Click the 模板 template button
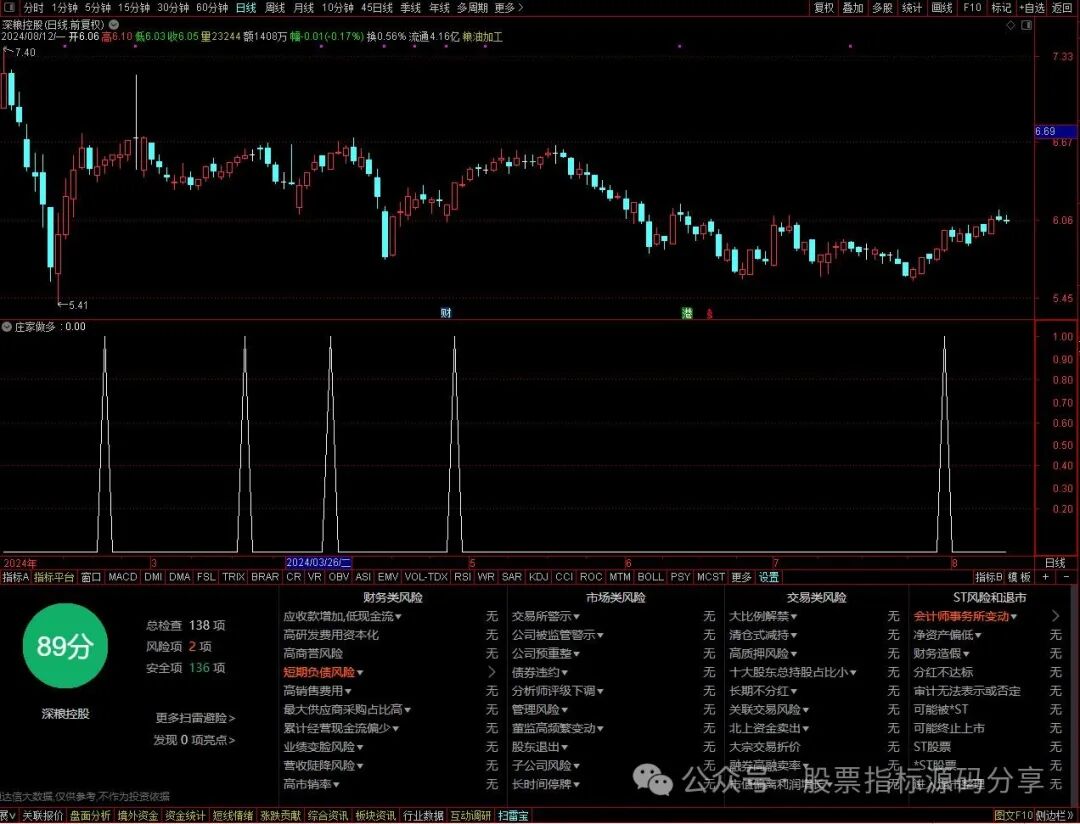 [1019, 577]
